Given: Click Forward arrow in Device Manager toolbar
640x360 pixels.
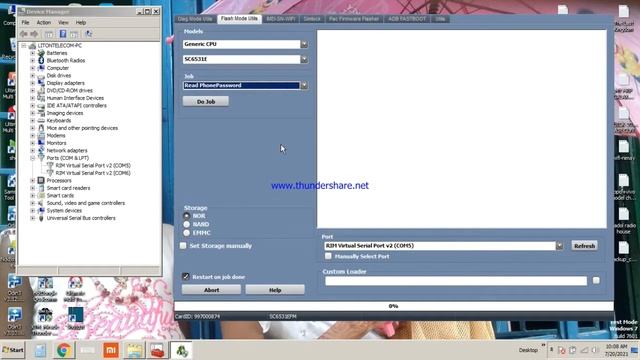Looking at the screenshot, I should coord(34,34).
